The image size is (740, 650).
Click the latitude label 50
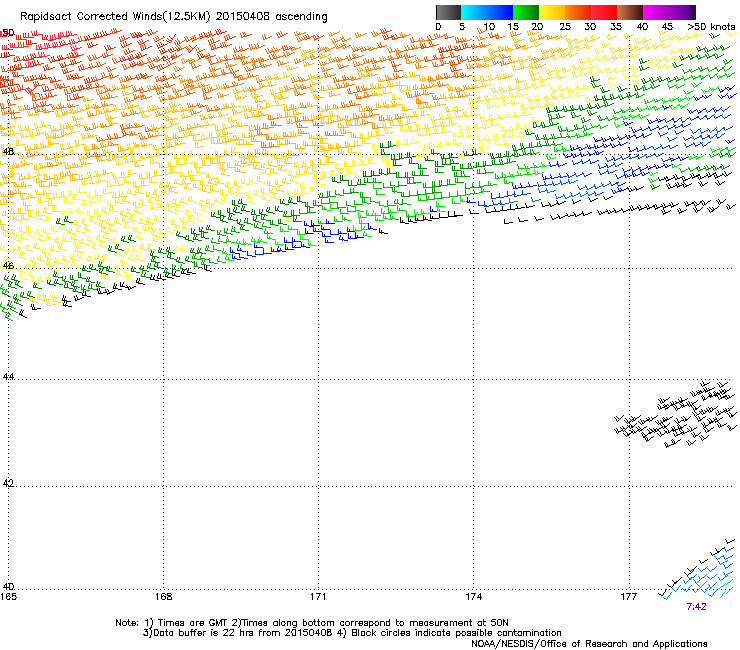click(8, 33)
